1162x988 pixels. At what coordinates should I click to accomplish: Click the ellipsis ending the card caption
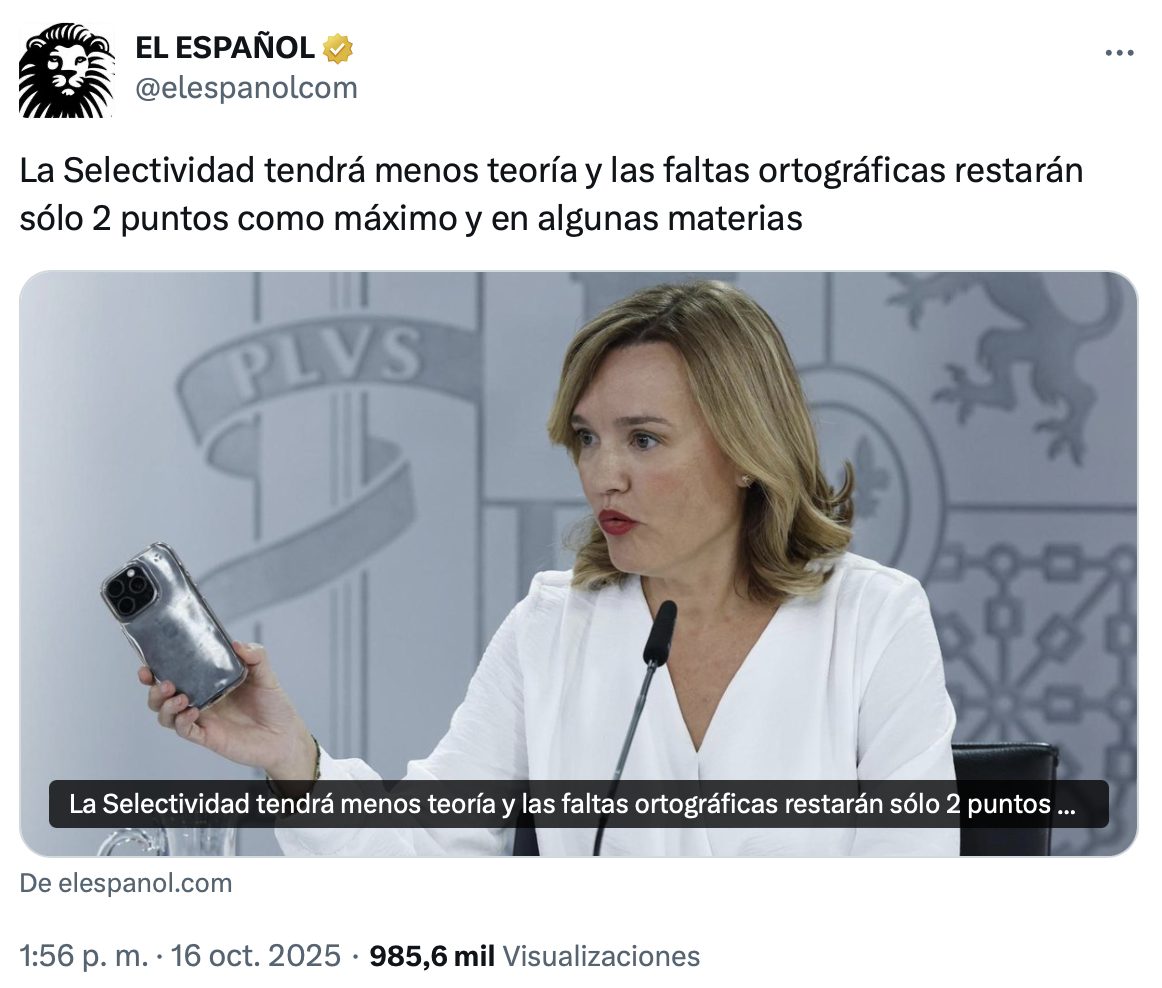click(1066, 805)
